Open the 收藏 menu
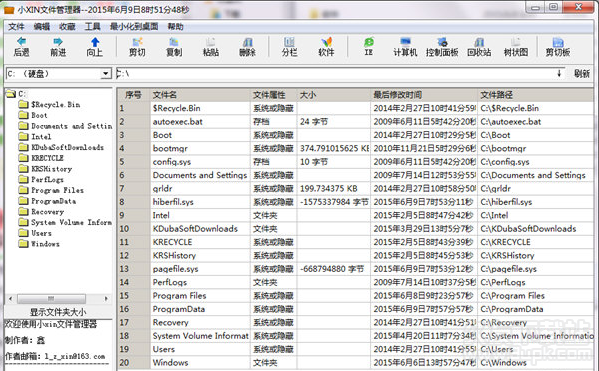Image resolution: width=599 pixels, height=371 pixels. [67, 26]
